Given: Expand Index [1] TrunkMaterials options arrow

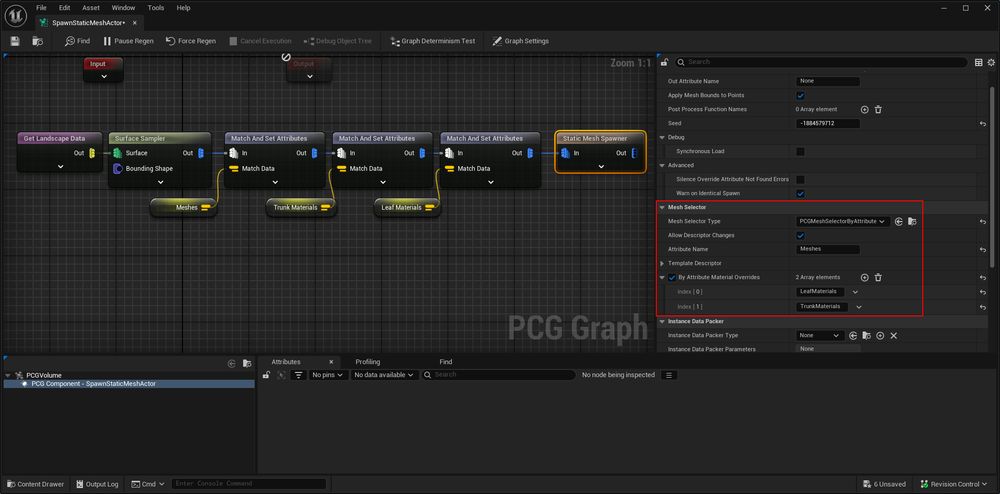Looking at the screenshot, I should (x=859, y=307).
